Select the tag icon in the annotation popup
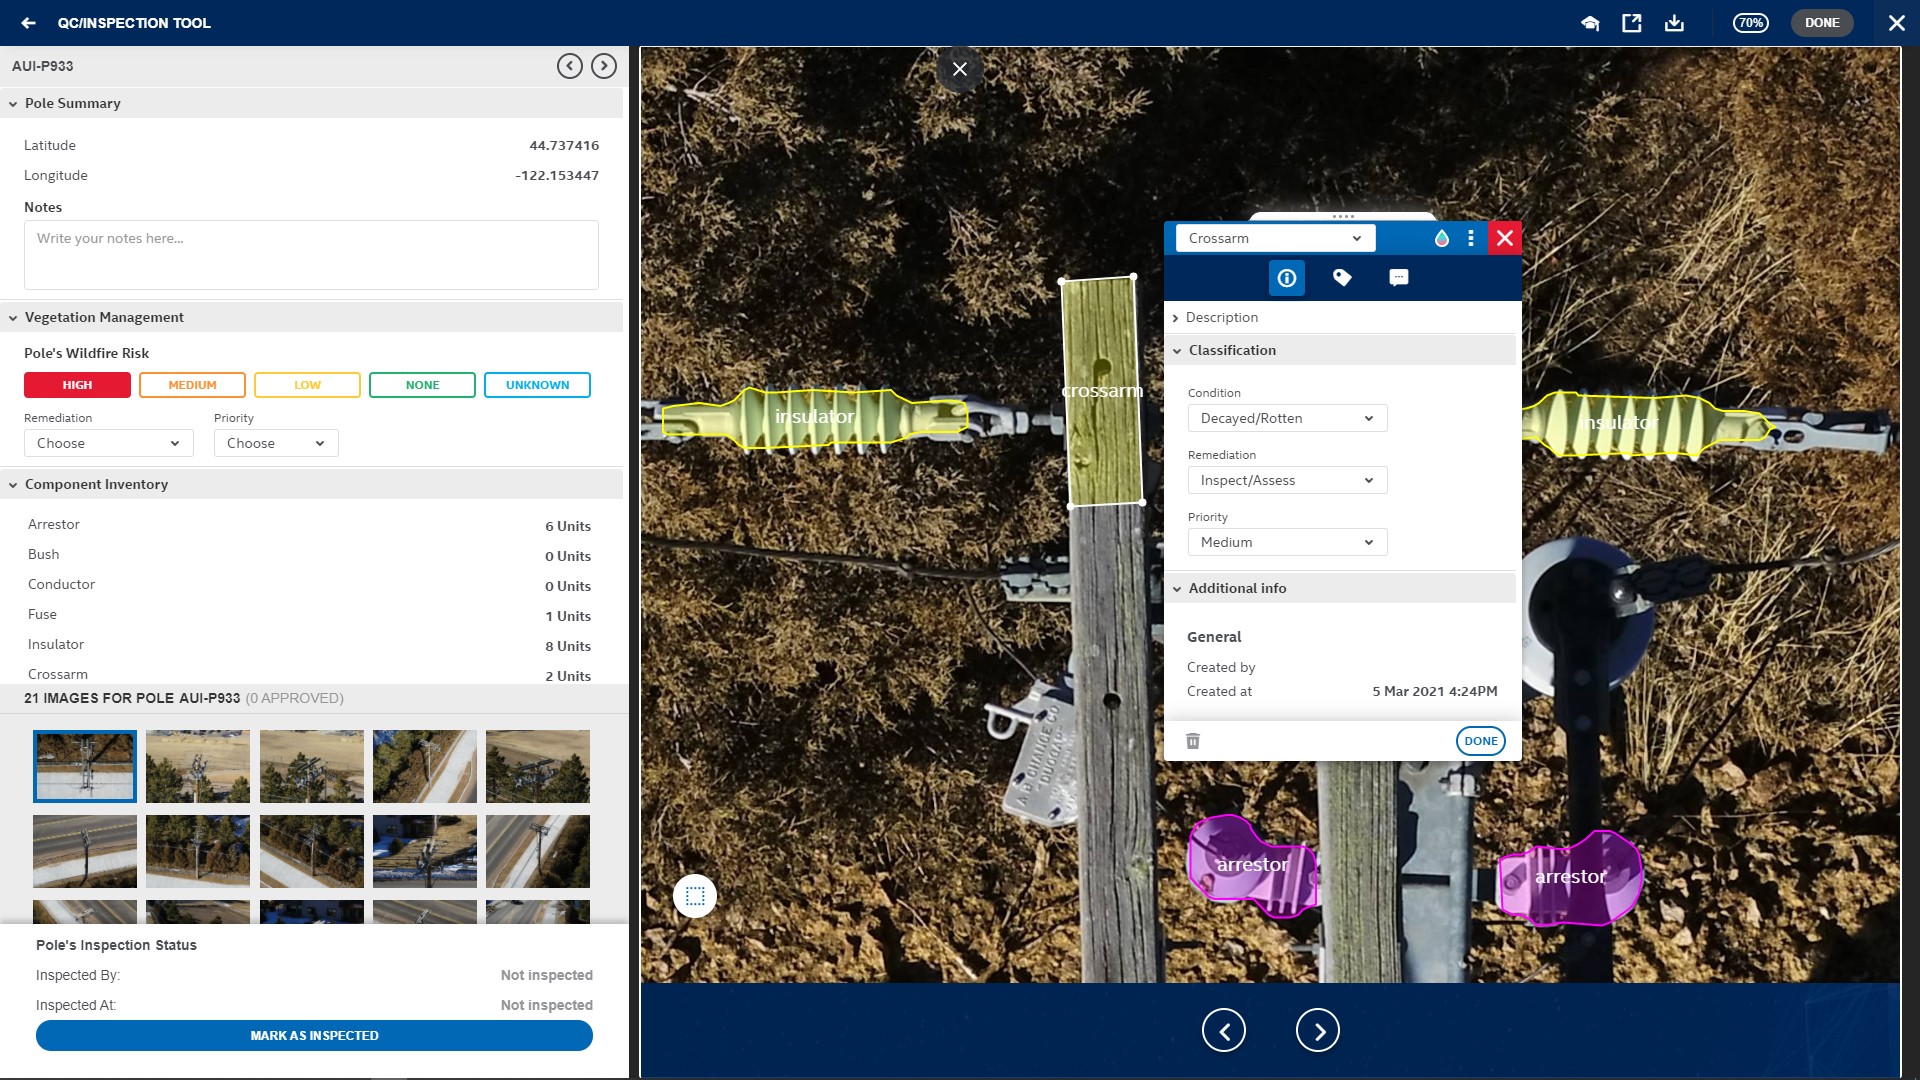The height and width of the screenshot is (1080, 1920). (x=1342, y=278)
